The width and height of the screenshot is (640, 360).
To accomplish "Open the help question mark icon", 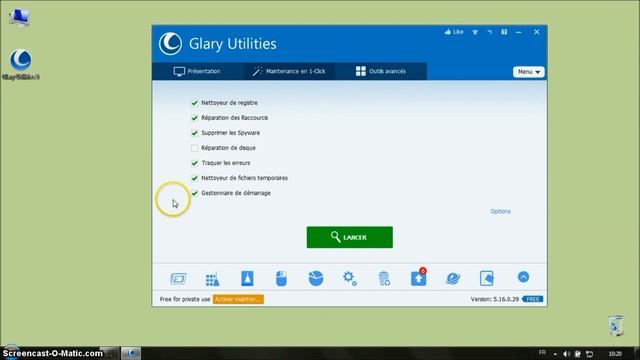I will click(x=504, y=32).
